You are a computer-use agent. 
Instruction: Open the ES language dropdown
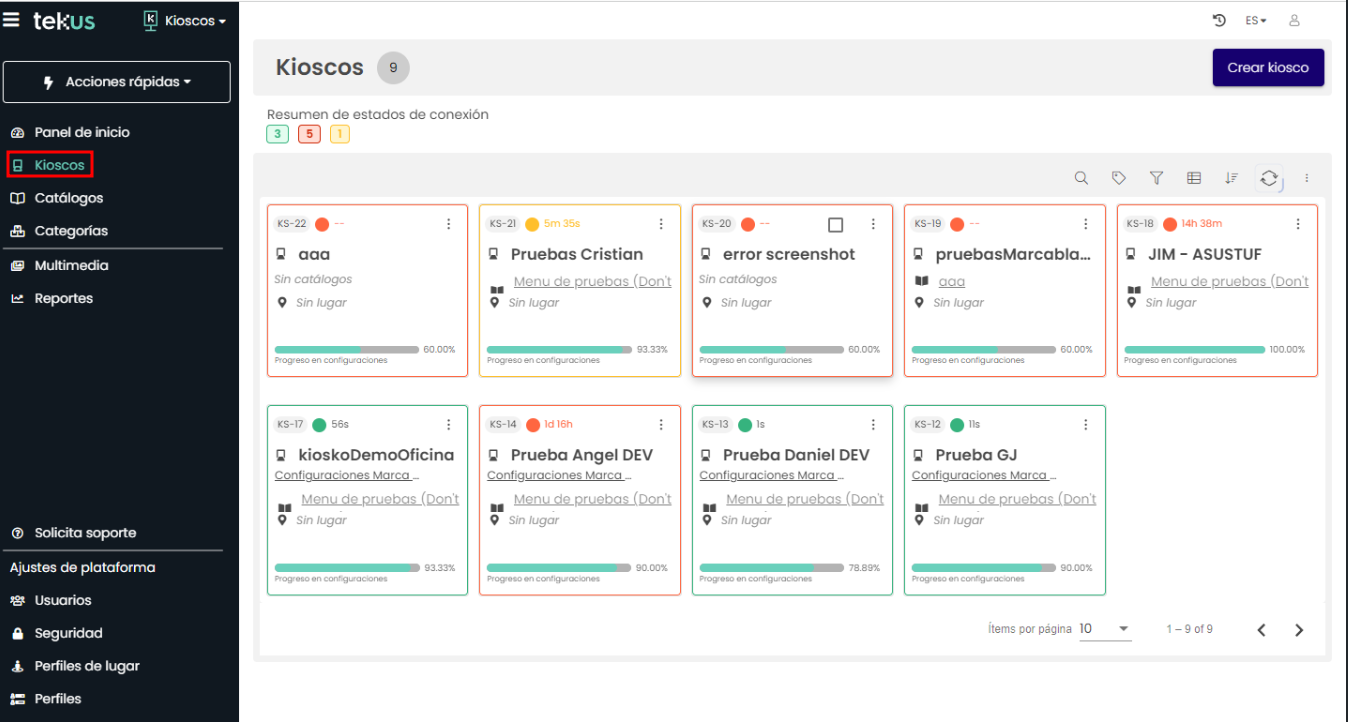[x=1256, y=20]
